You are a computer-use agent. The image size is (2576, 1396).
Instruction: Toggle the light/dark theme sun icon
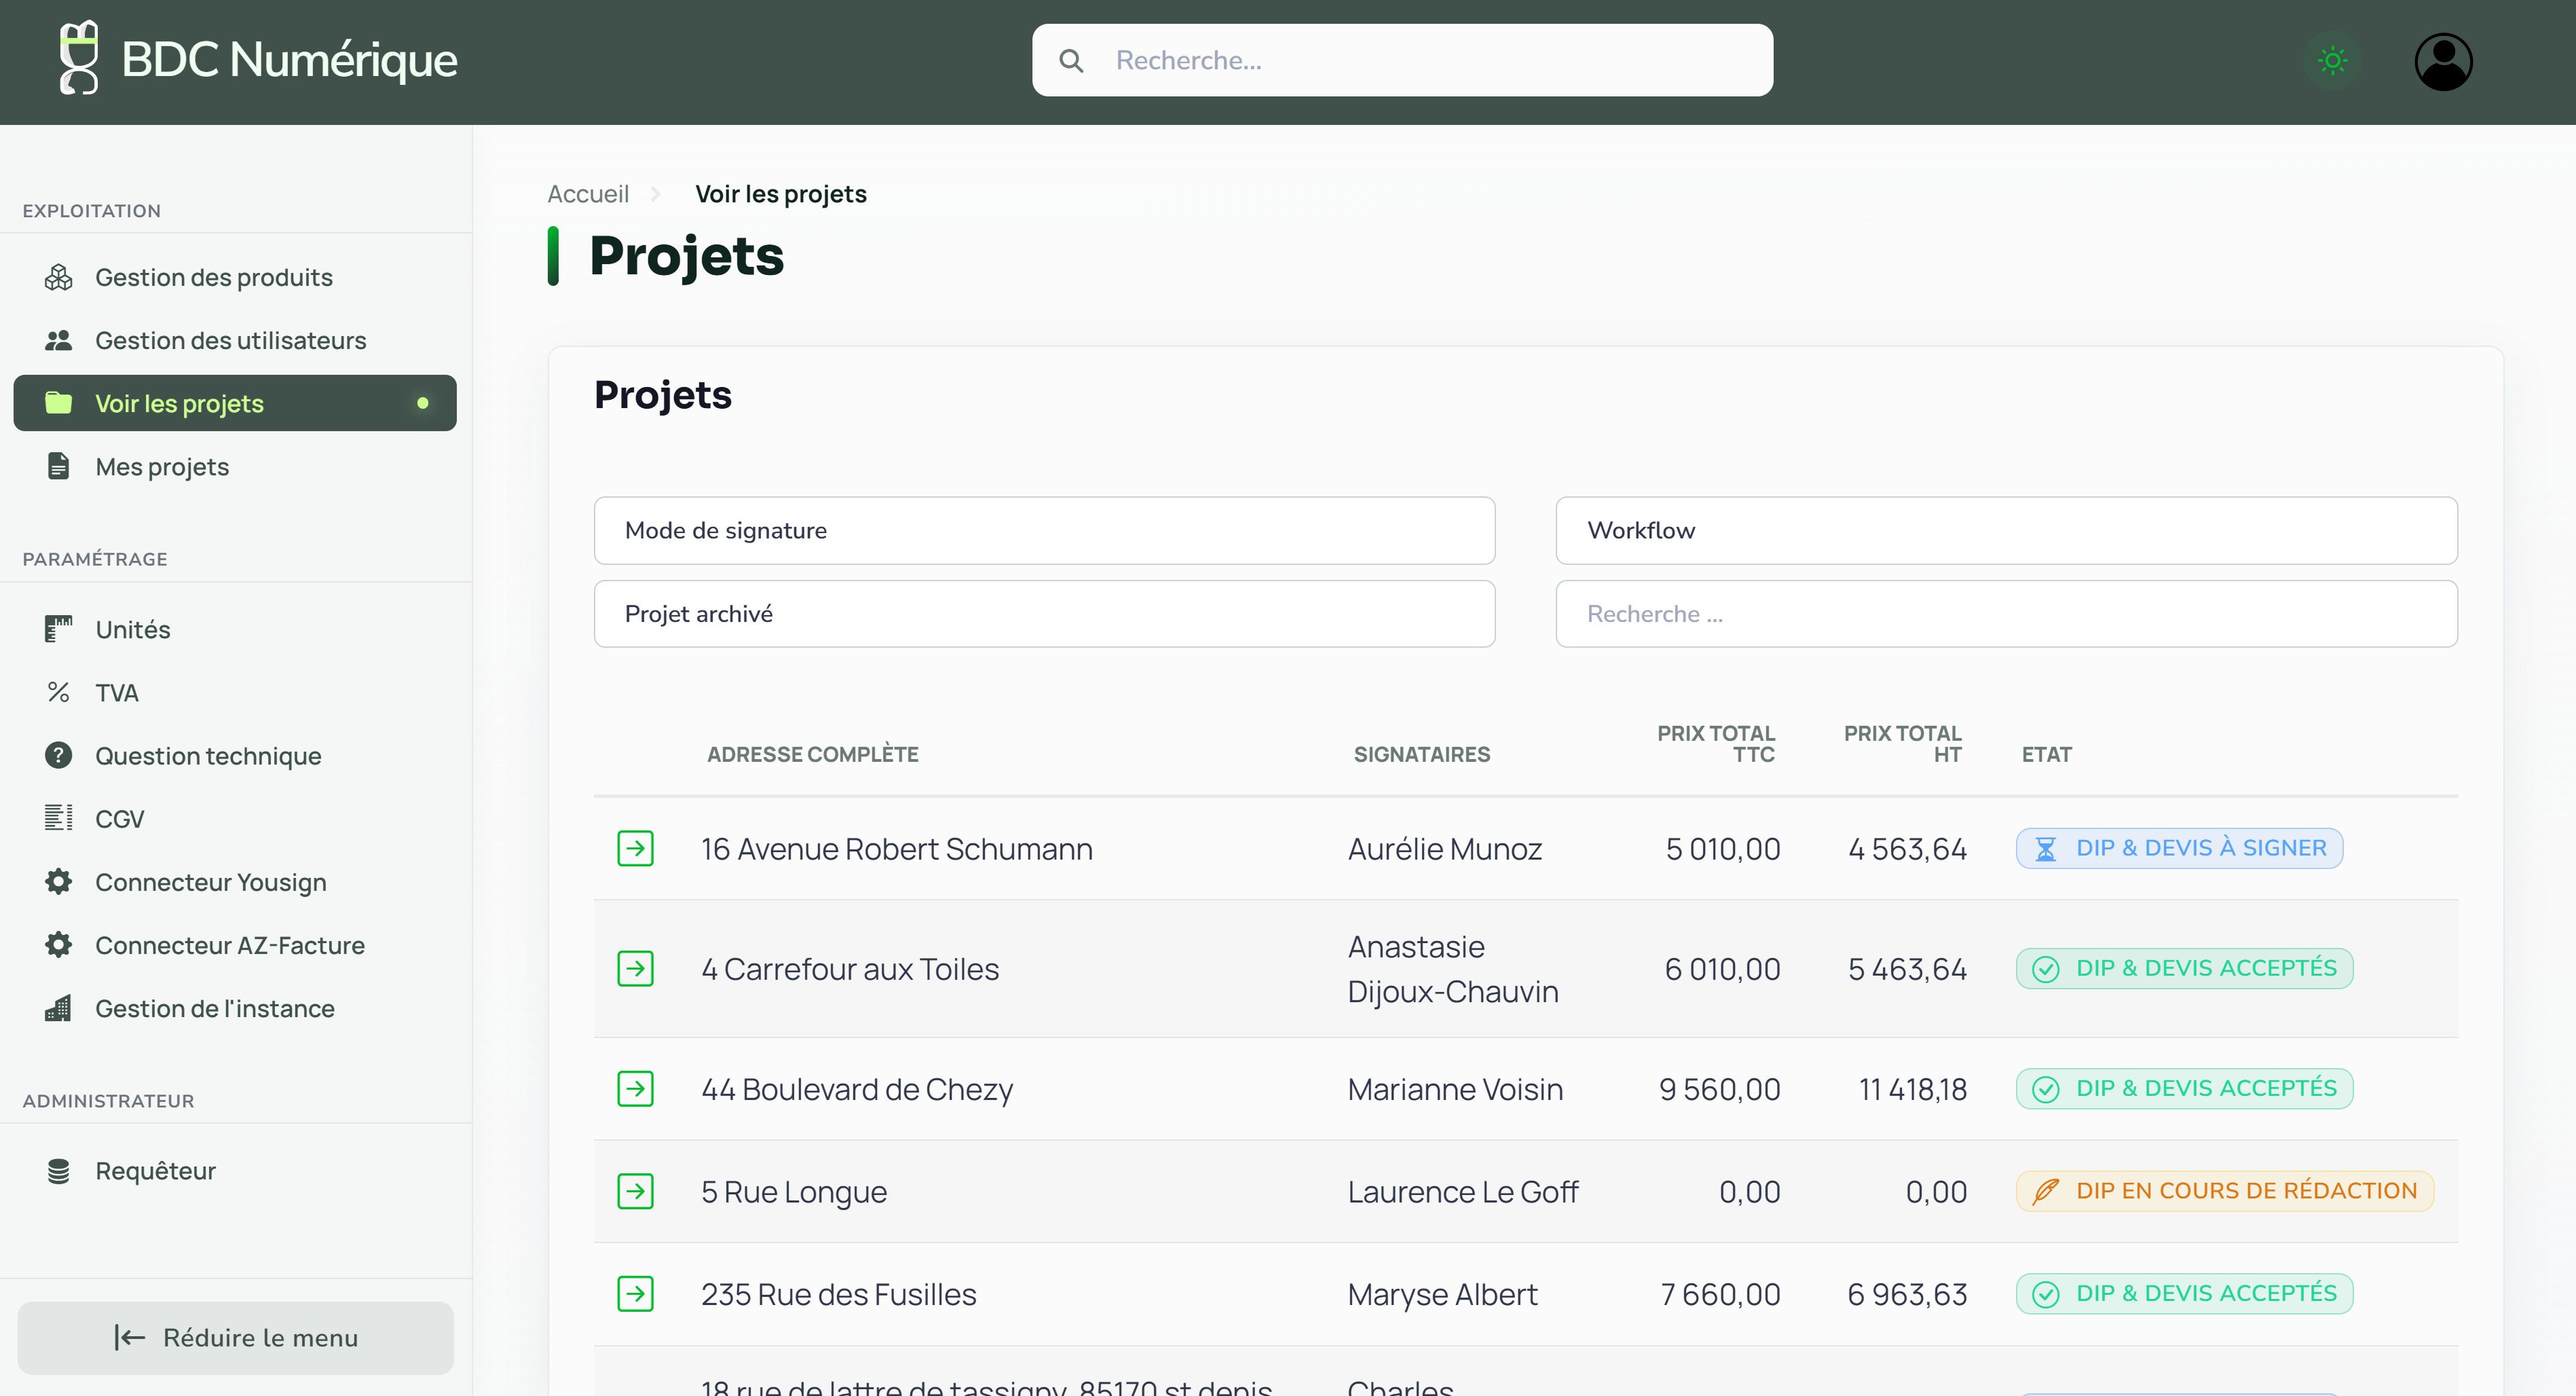point(2332,61)
